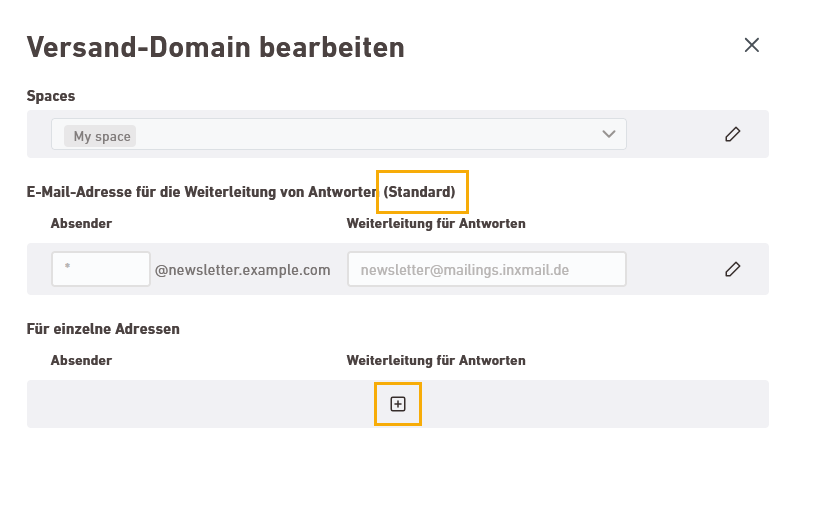This screenshot has height=524, width=814.
Task: Edit the Spaces assignment with pencil icon
Action: [732, 134]
